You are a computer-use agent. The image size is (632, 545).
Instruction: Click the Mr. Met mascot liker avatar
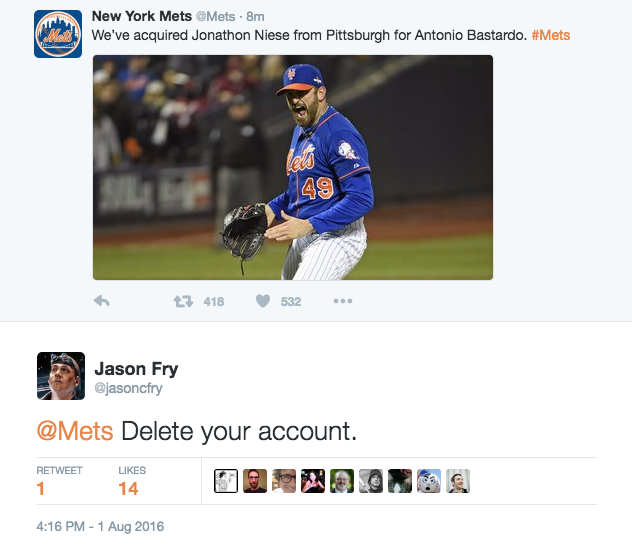429,481
